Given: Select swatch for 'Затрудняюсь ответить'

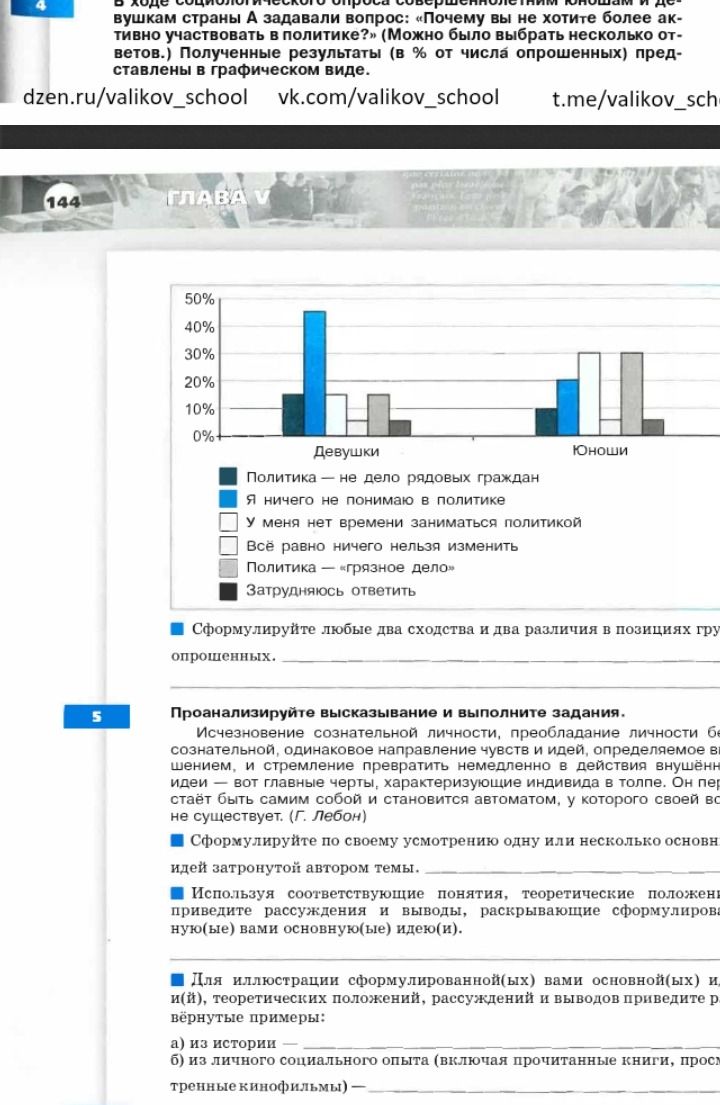Looking at the screenshot, I should click(228, 591).
